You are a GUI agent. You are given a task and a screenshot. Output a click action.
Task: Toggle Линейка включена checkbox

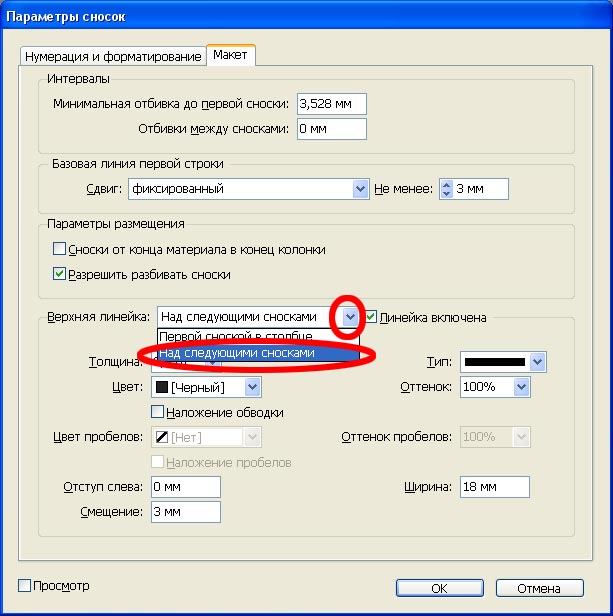pyautogui.click(x=372, y=317)
